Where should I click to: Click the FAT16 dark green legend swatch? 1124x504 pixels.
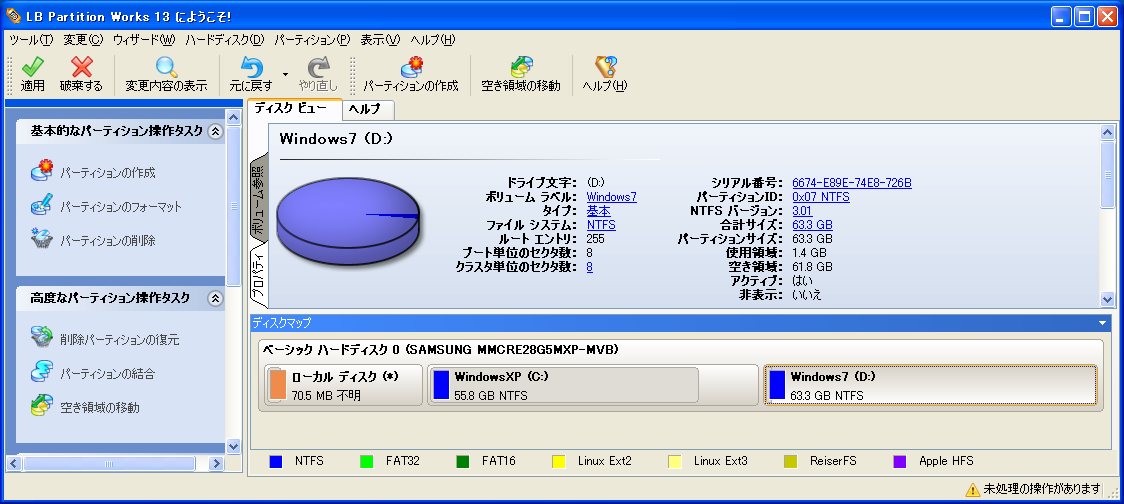[x=463, y=462]
